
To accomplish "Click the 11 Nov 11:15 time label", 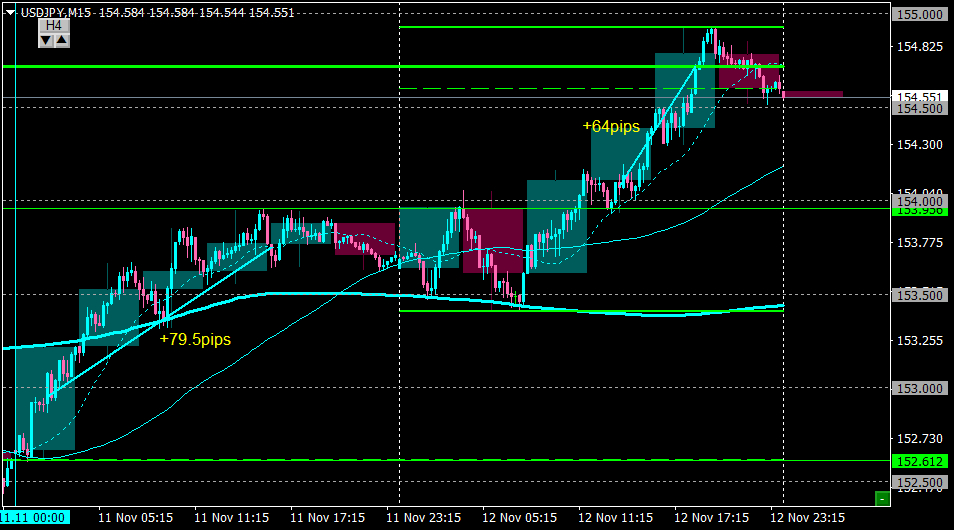I will [x=231, y=518].
